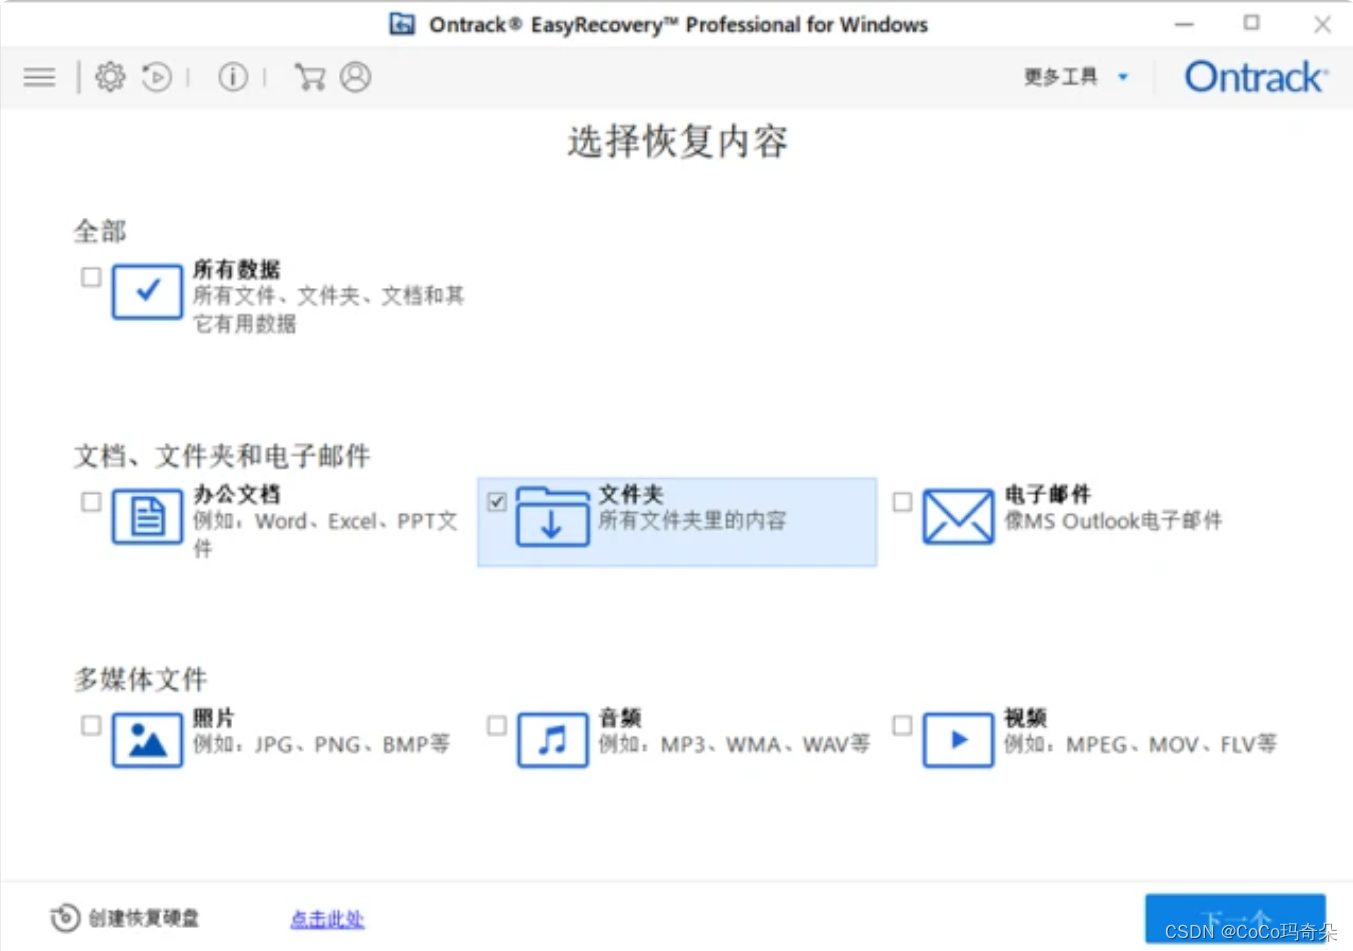Click the 电子邮件 envelope icon

click(x=958, y=517)
